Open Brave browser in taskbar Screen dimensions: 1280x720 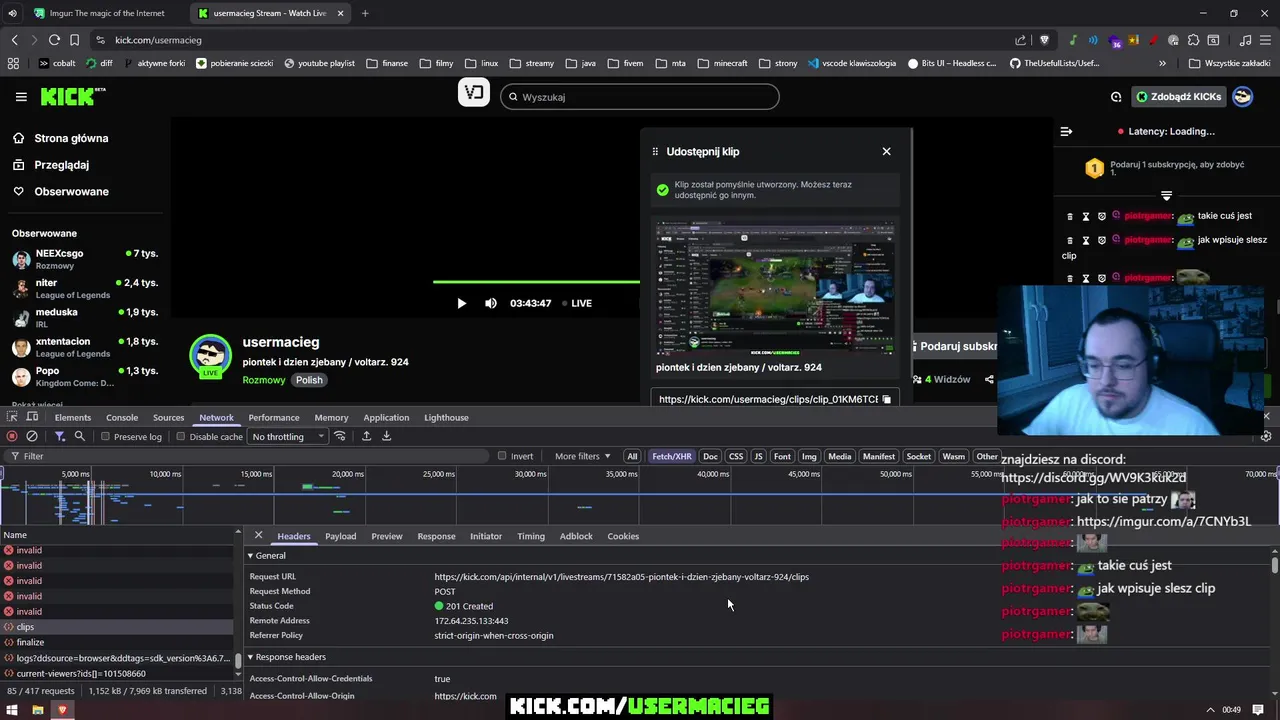point(62,710)
